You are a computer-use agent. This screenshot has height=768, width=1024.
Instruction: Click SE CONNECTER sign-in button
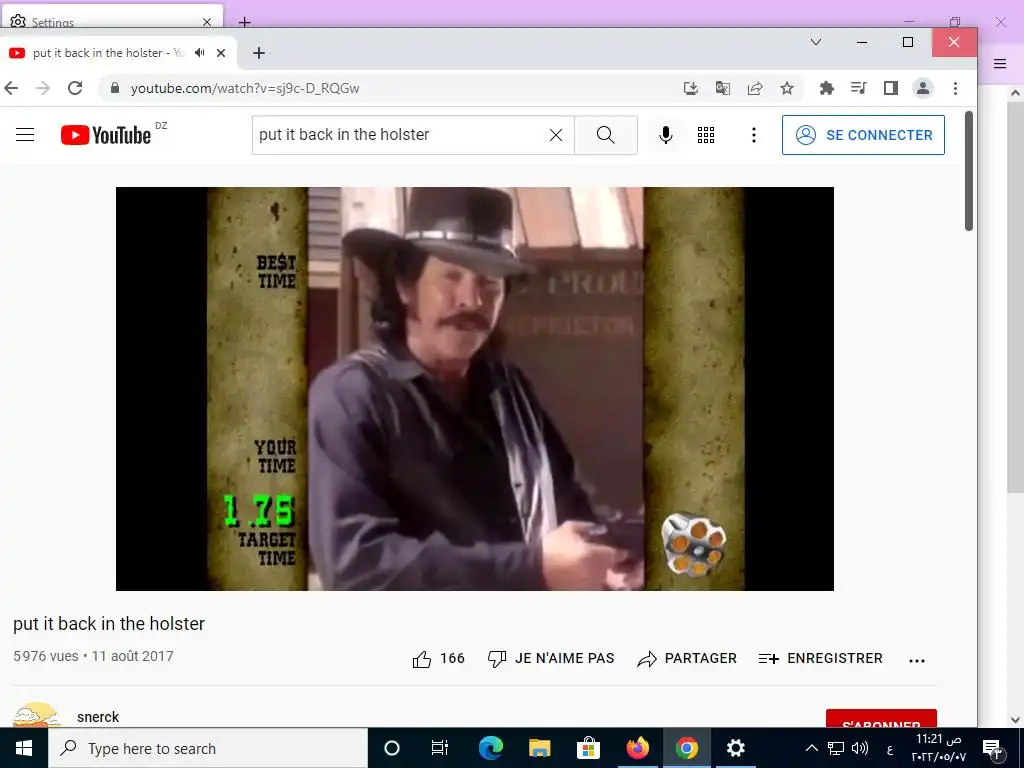[x=863, y=135]
